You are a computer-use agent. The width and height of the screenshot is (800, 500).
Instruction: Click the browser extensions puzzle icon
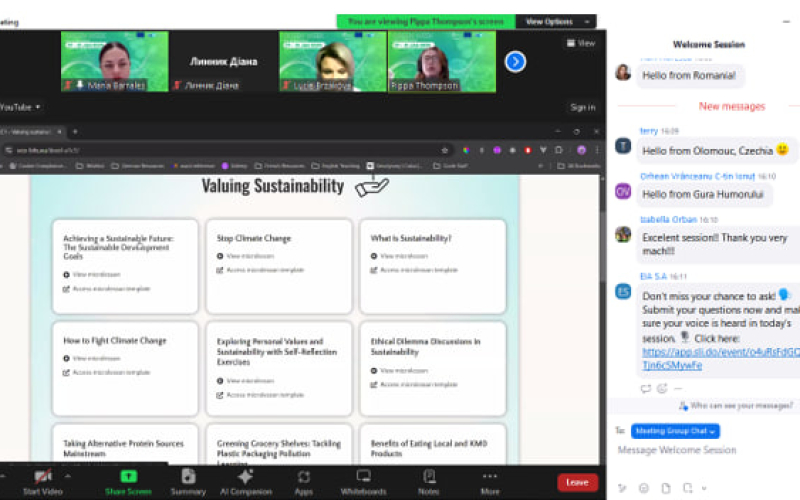click(x=559, y=150)
